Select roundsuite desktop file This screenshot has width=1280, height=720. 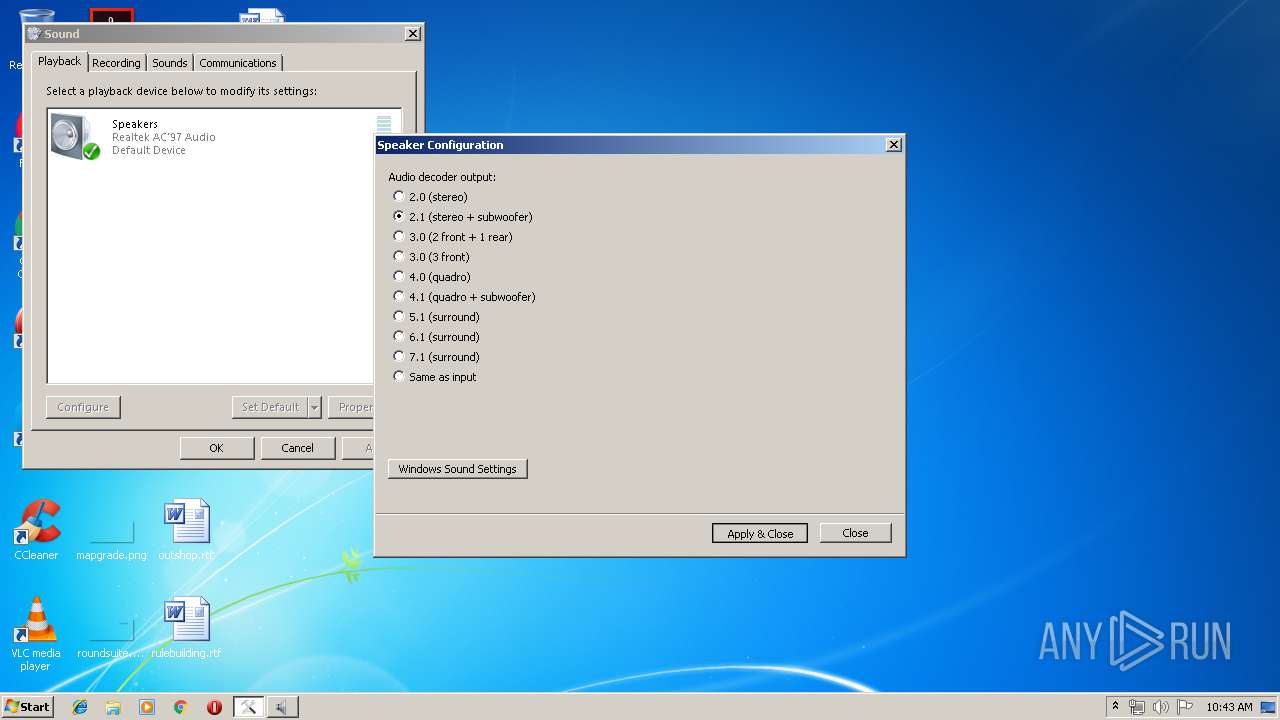pos(111,636)
